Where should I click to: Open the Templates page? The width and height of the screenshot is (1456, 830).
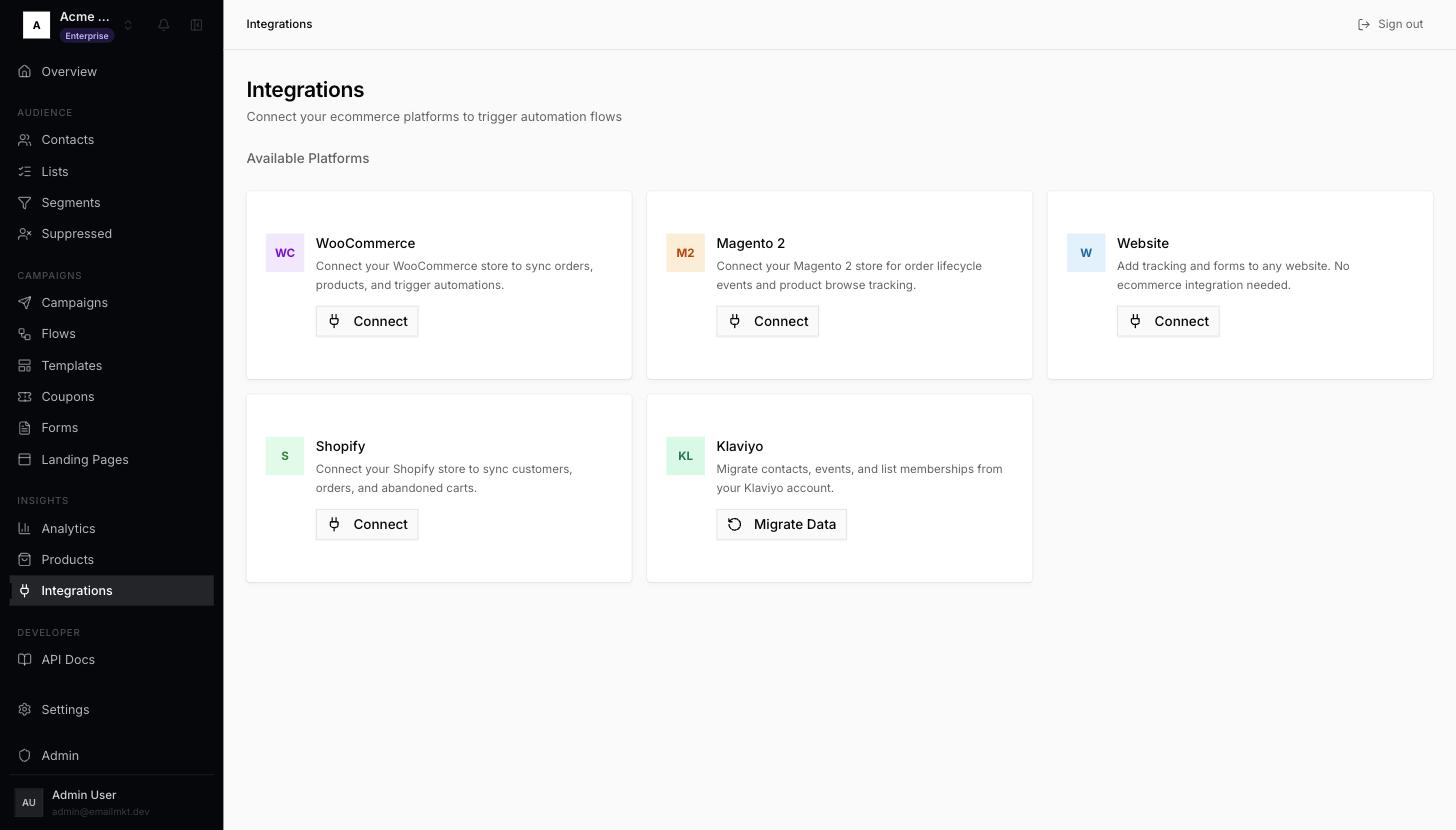(x=112, y=366)
